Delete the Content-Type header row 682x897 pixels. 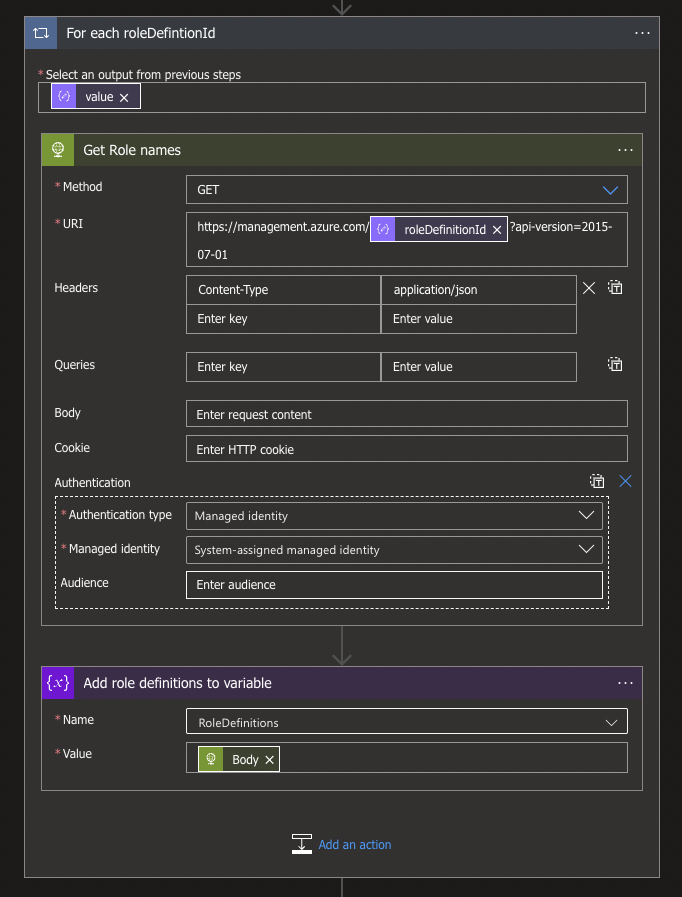click(589, 288)
